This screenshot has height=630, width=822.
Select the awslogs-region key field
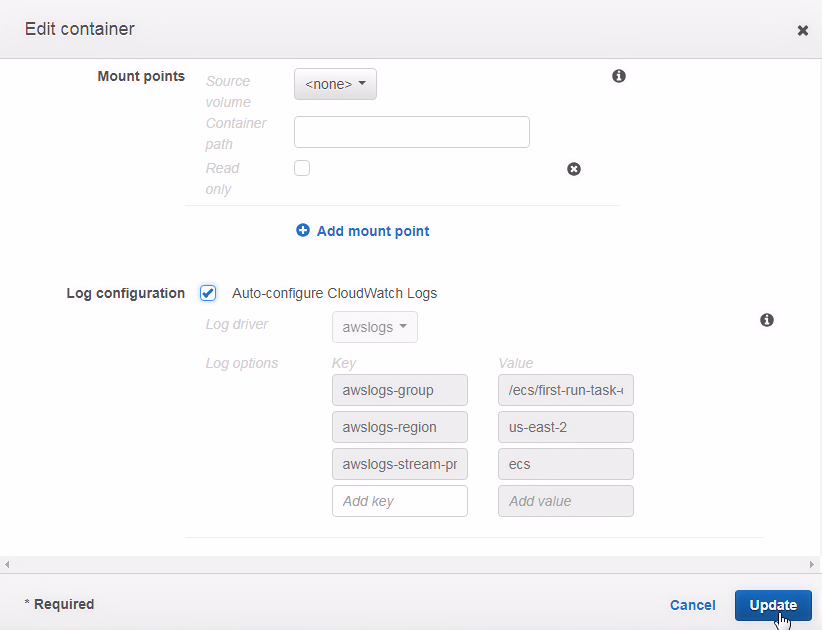399,427
